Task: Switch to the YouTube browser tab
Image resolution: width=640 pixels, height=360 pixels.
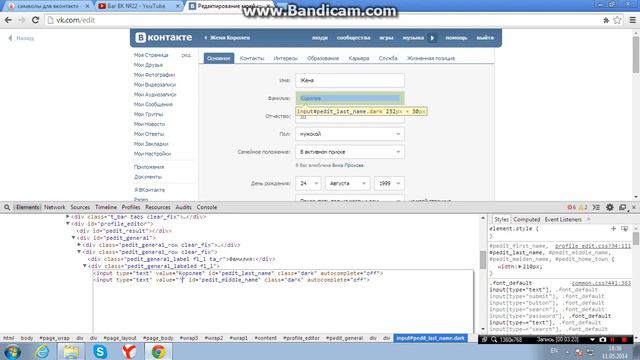Action: click(x=137, y=6)
